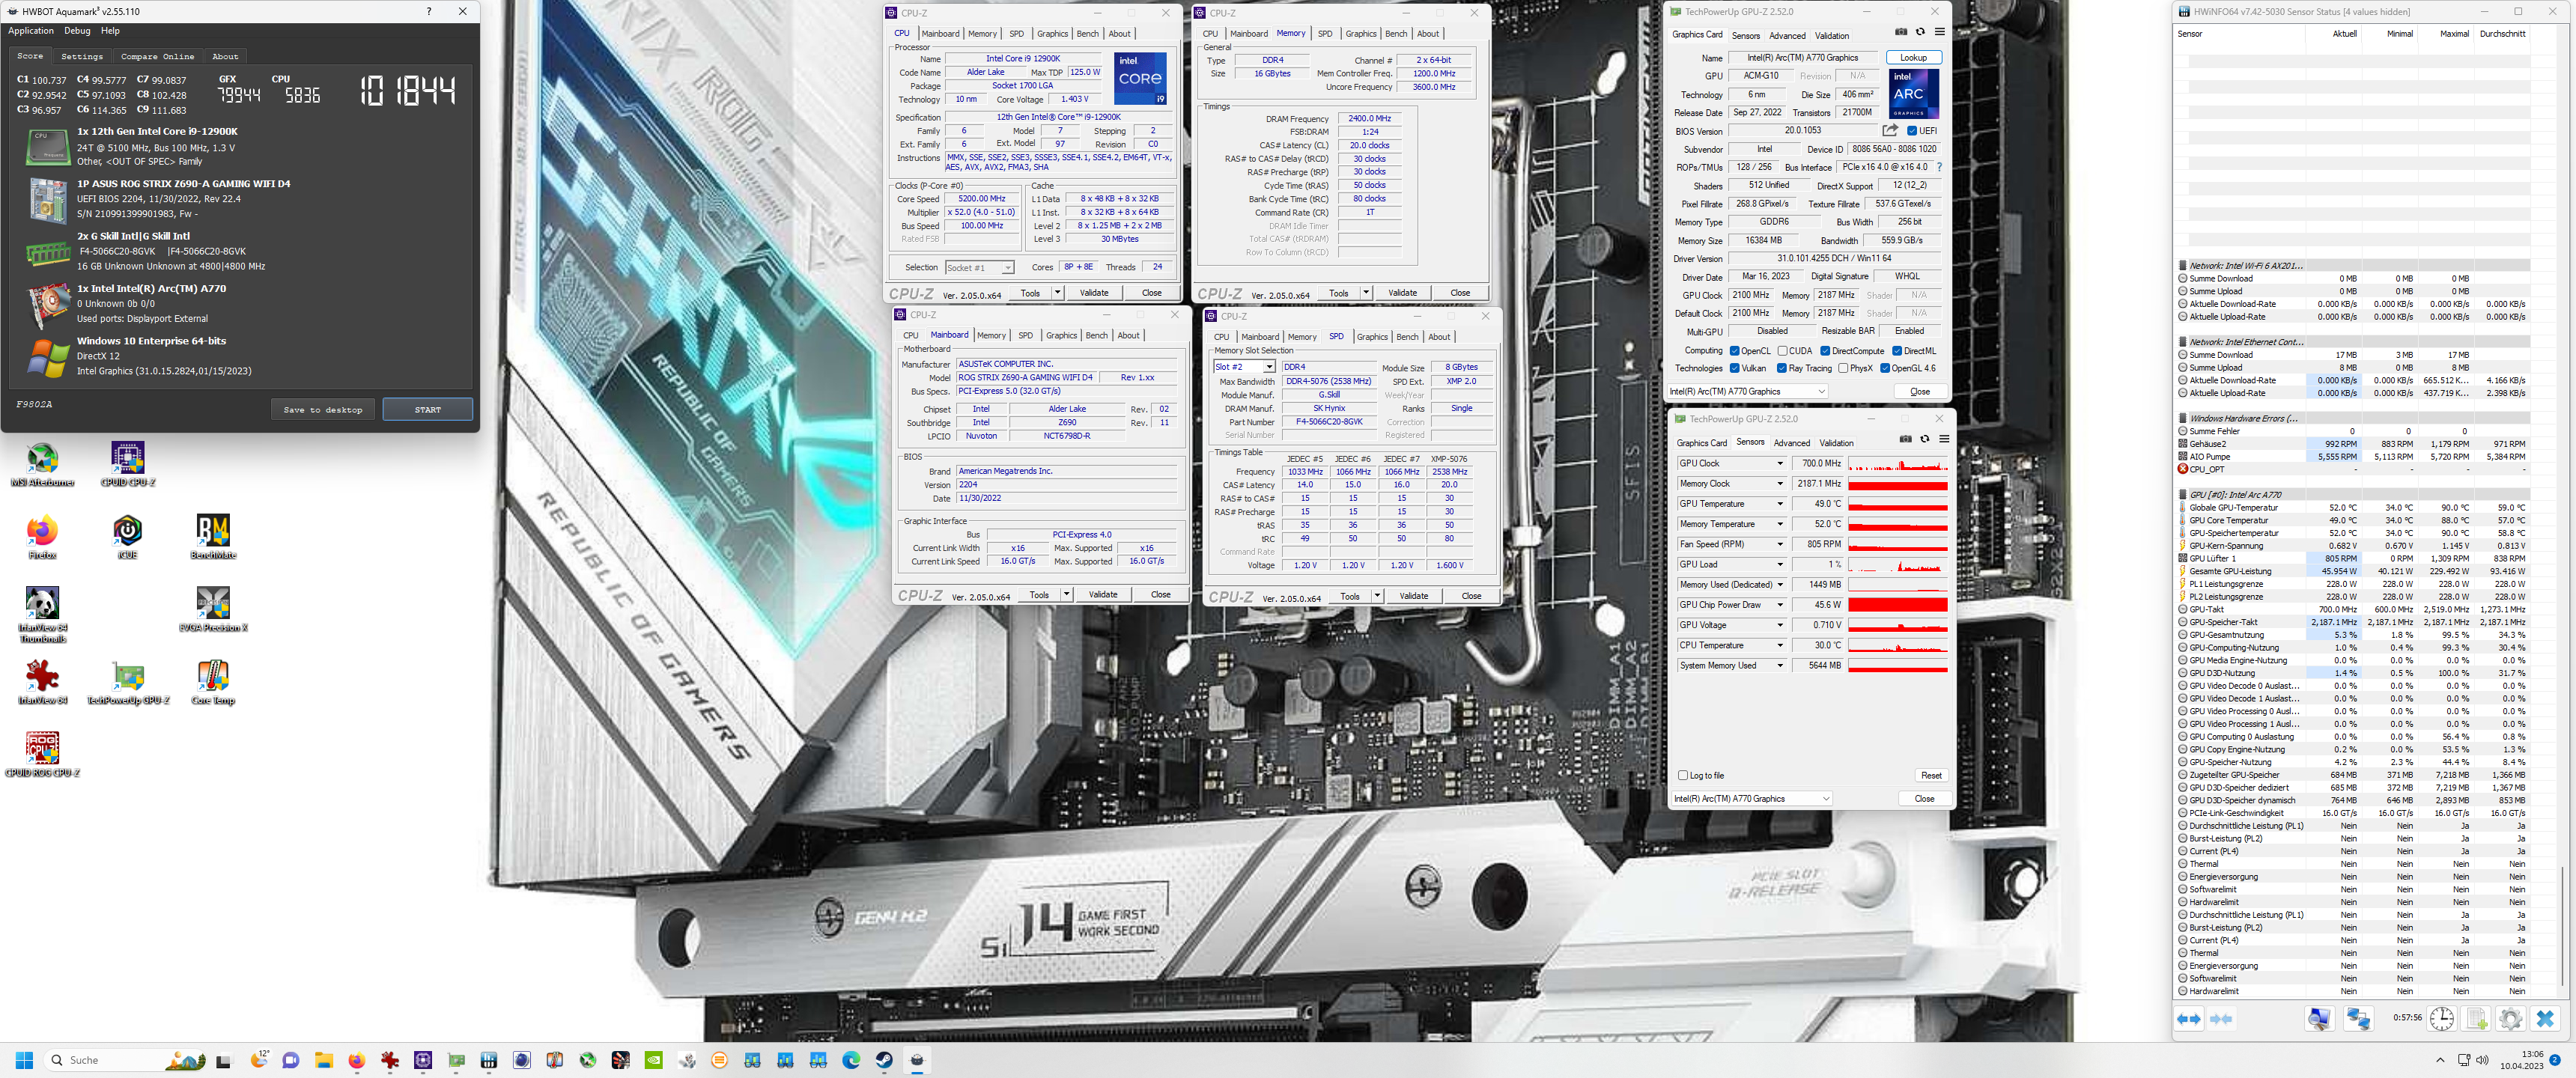Open GPU Temperature sensor dropdown arrow

[1779, 504]
